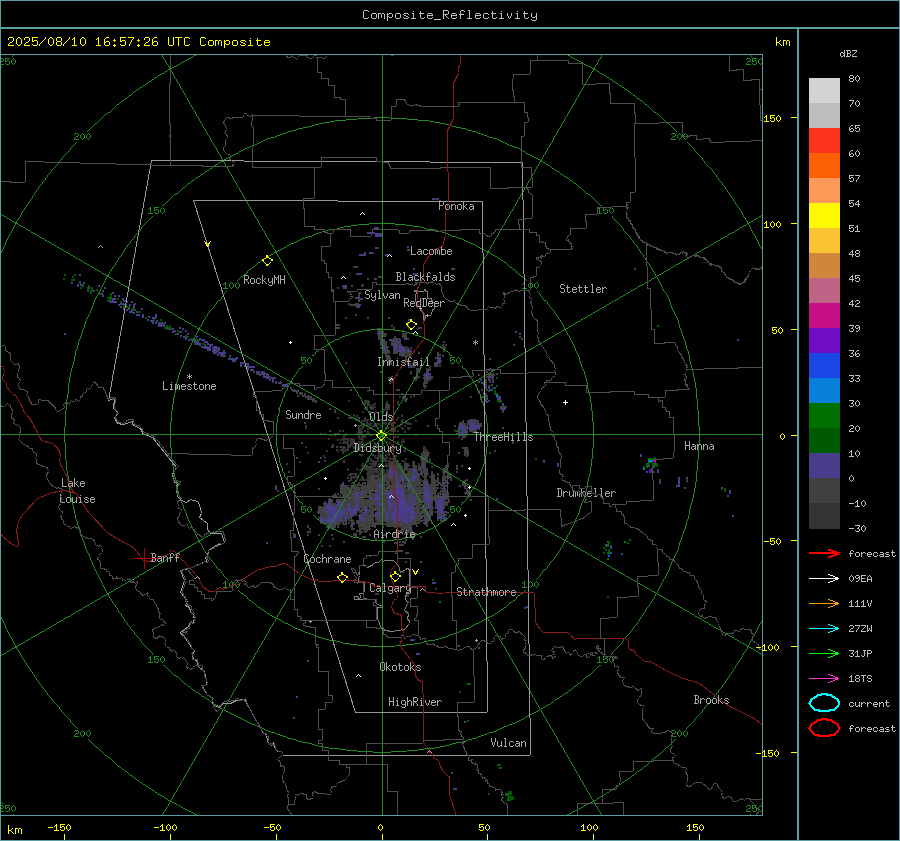This screenshot has width=900, height=841.
Task: Click the Hanna town label
Action: coord(699,446)
